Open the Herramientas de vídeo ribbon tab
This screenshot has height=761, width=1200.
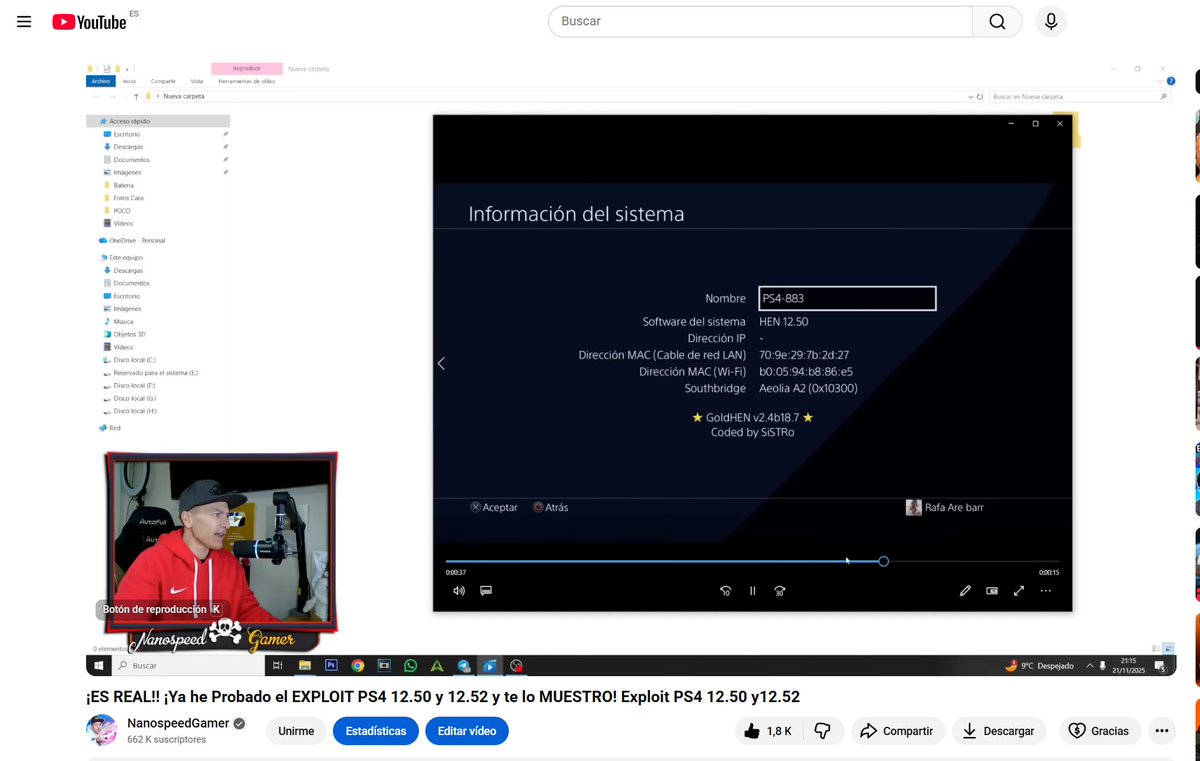tap(247, 81)
